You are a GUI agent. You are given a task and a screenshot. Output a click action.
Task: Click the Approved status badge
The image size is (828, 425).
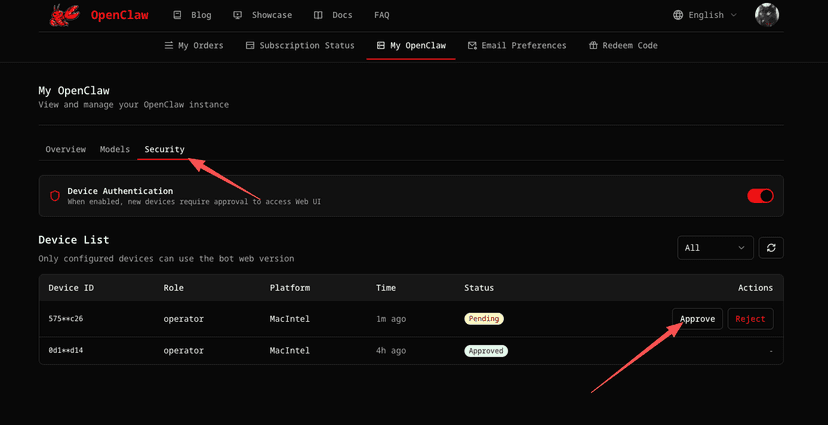486,351
